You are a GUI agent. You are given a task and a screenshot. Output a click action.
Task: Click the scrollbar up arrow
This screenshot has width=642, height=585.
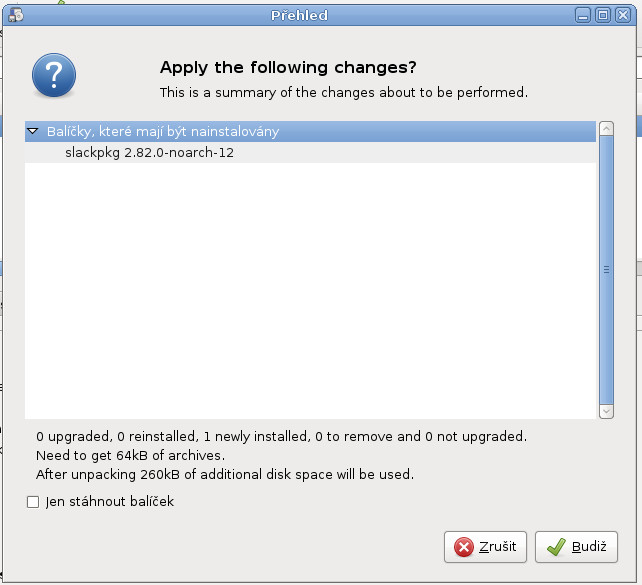(606, 129)
